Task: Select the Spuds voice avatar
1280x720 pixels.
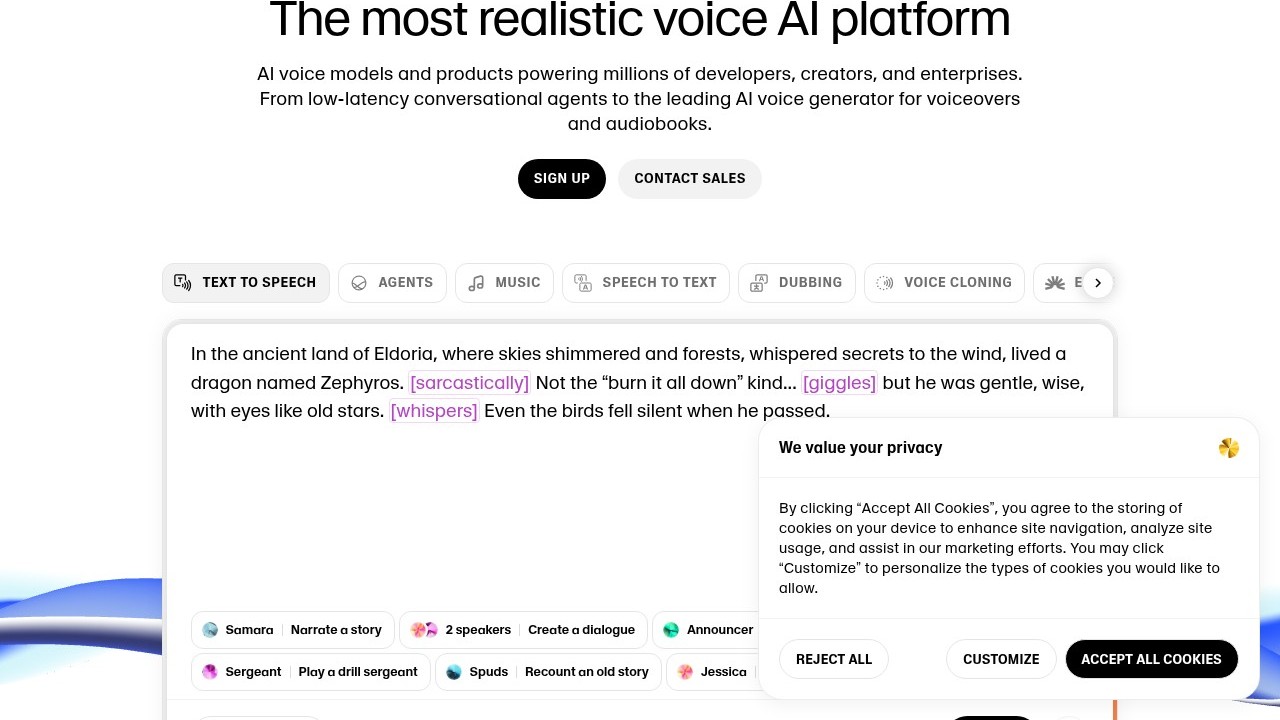Action: [454, 672]
